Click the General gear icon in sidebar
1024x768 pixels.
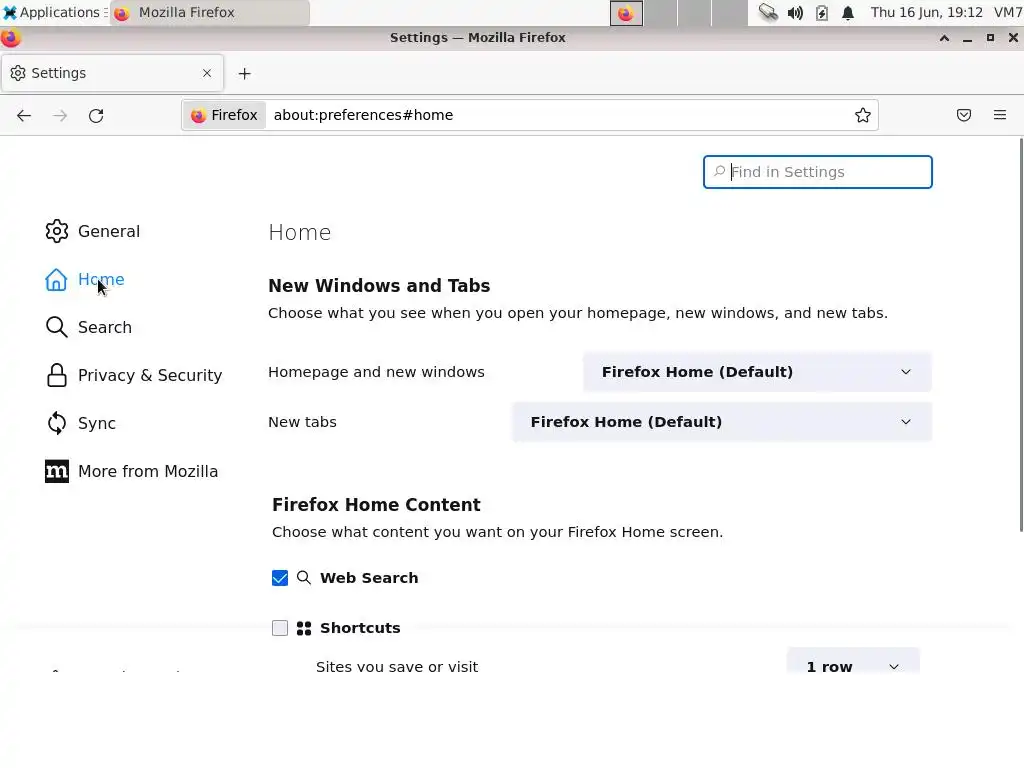click(57, 231)
